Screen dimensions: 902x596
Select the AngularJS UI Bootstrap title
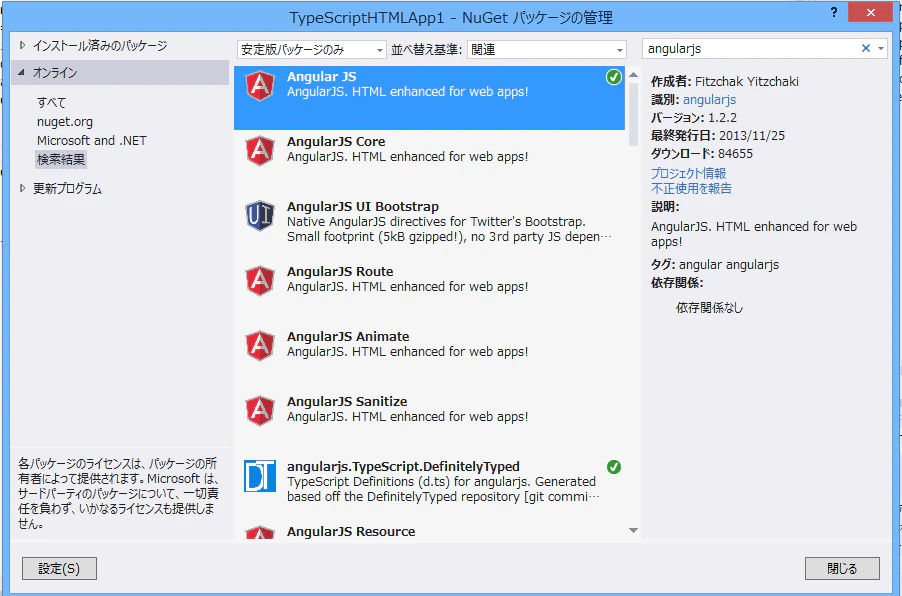pos(363,207)
